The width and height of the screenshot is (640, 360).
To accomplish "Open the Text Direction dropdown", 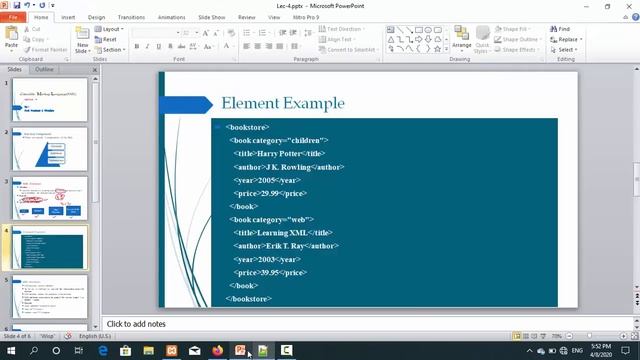I will [x=342, y=29].
